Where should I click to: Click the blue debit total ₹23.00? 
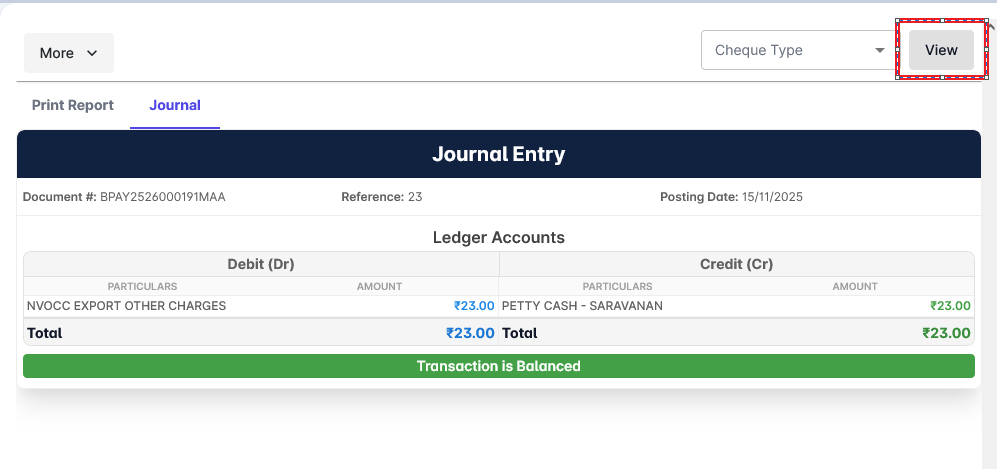coord(470,333)
